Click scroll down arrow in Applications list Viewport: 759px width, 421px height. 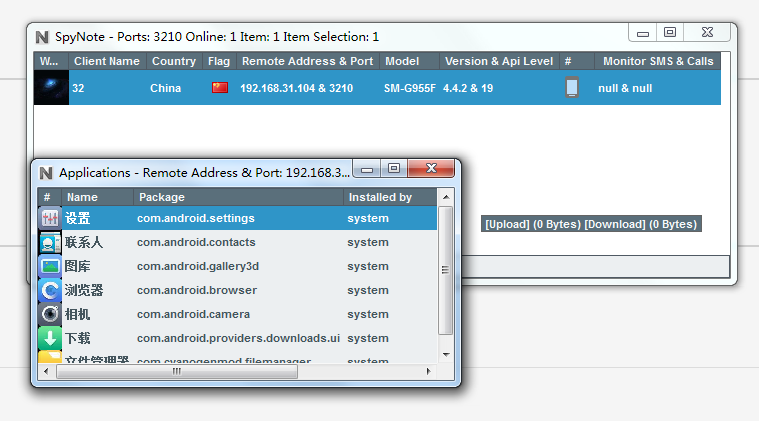coord(446,355)
